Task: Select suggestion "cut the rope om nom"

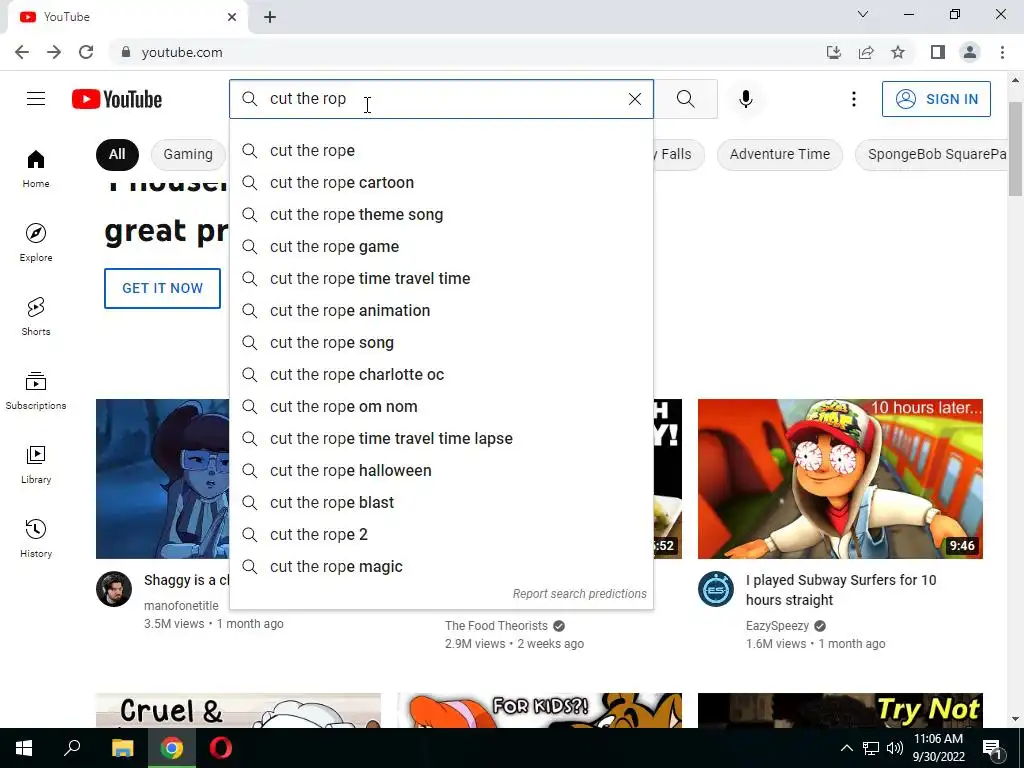Action: pyautogui.click(x=441, y=406)
